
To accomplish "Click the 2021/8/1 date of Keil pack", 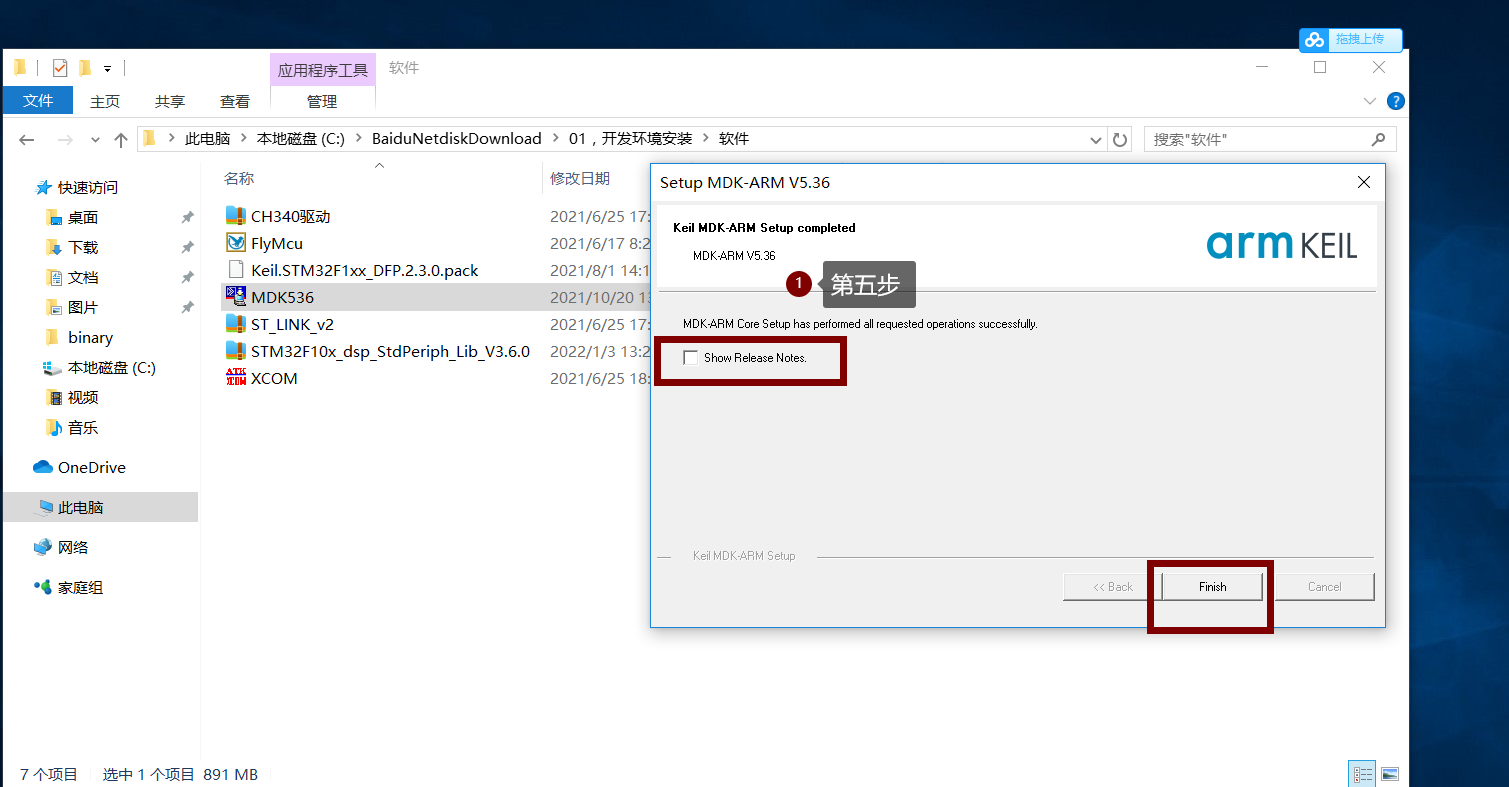I will pos(599,270).
